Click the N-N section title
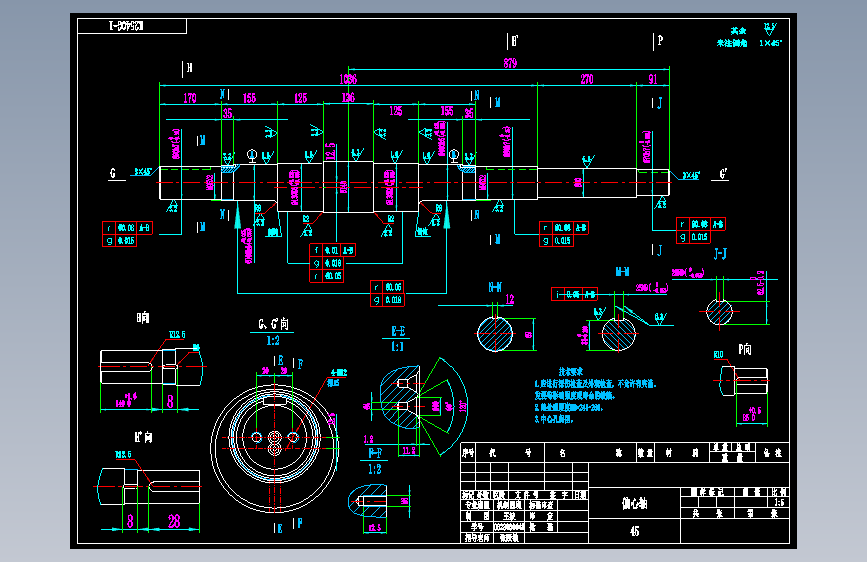This screenshot has width=867, height=562. [495, 287]
